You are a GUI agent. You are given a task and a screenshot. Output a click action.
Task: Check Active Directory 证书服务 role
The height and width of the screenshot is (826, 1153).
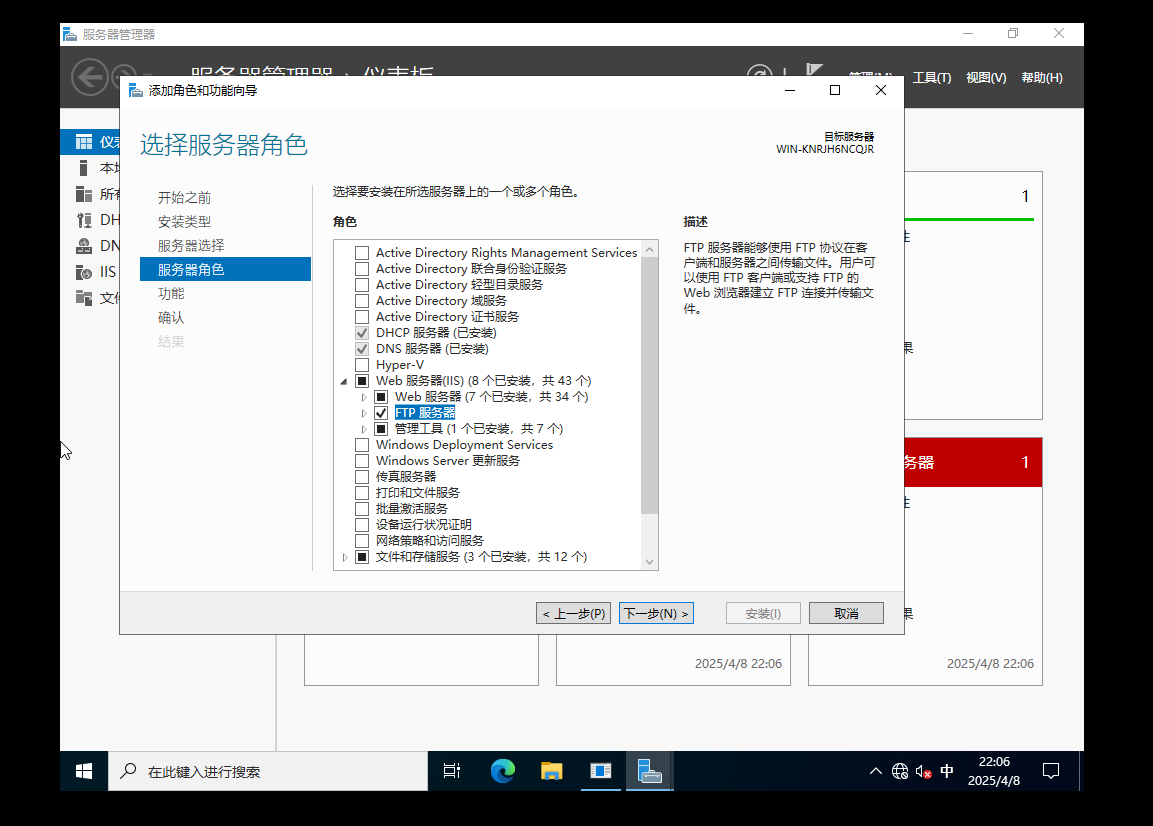coord(362,317)
